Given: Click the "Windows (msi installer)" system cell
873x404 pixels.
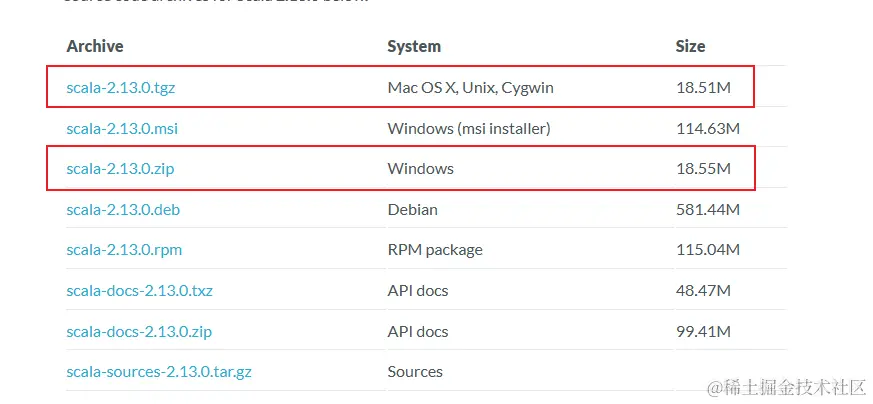Looking at the screenshot, I should (x=468, y=128).
